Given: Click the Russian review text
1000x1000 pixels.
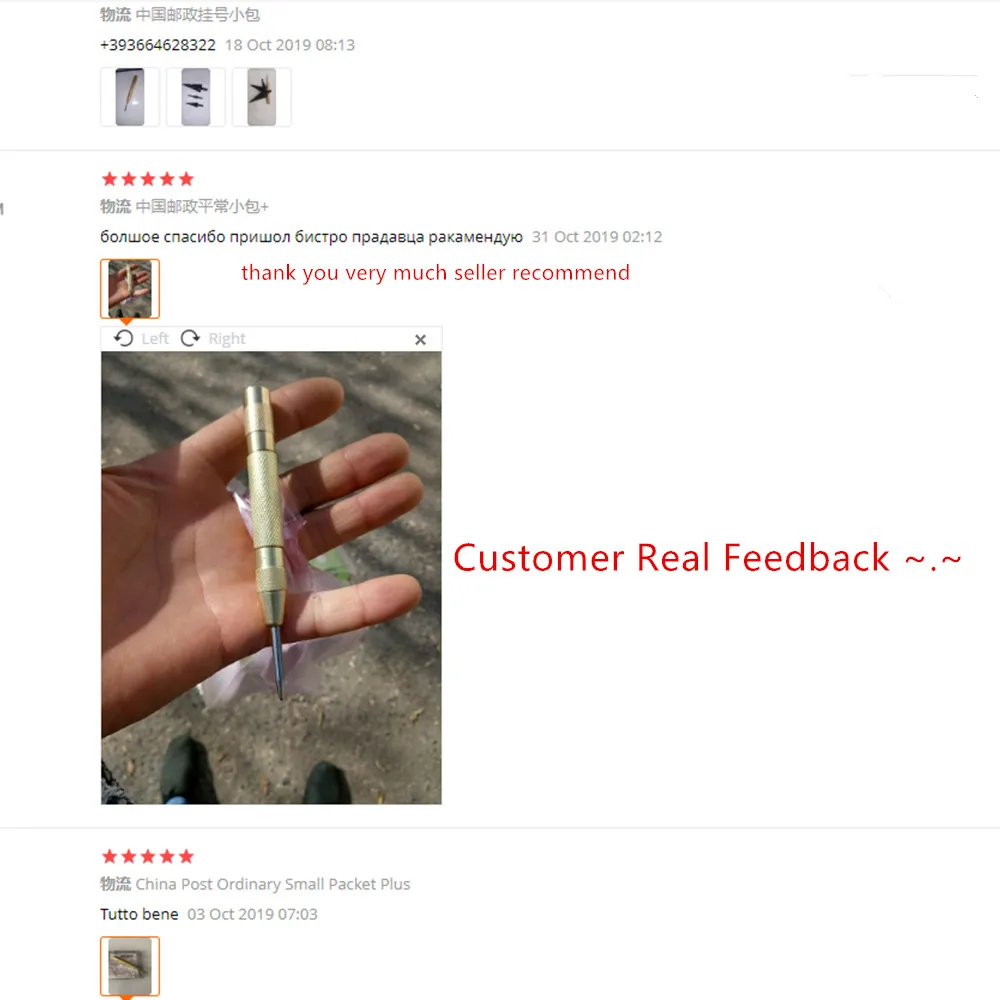Looking at the screenshot, I should pyautogui.click(x=311, y=237).
